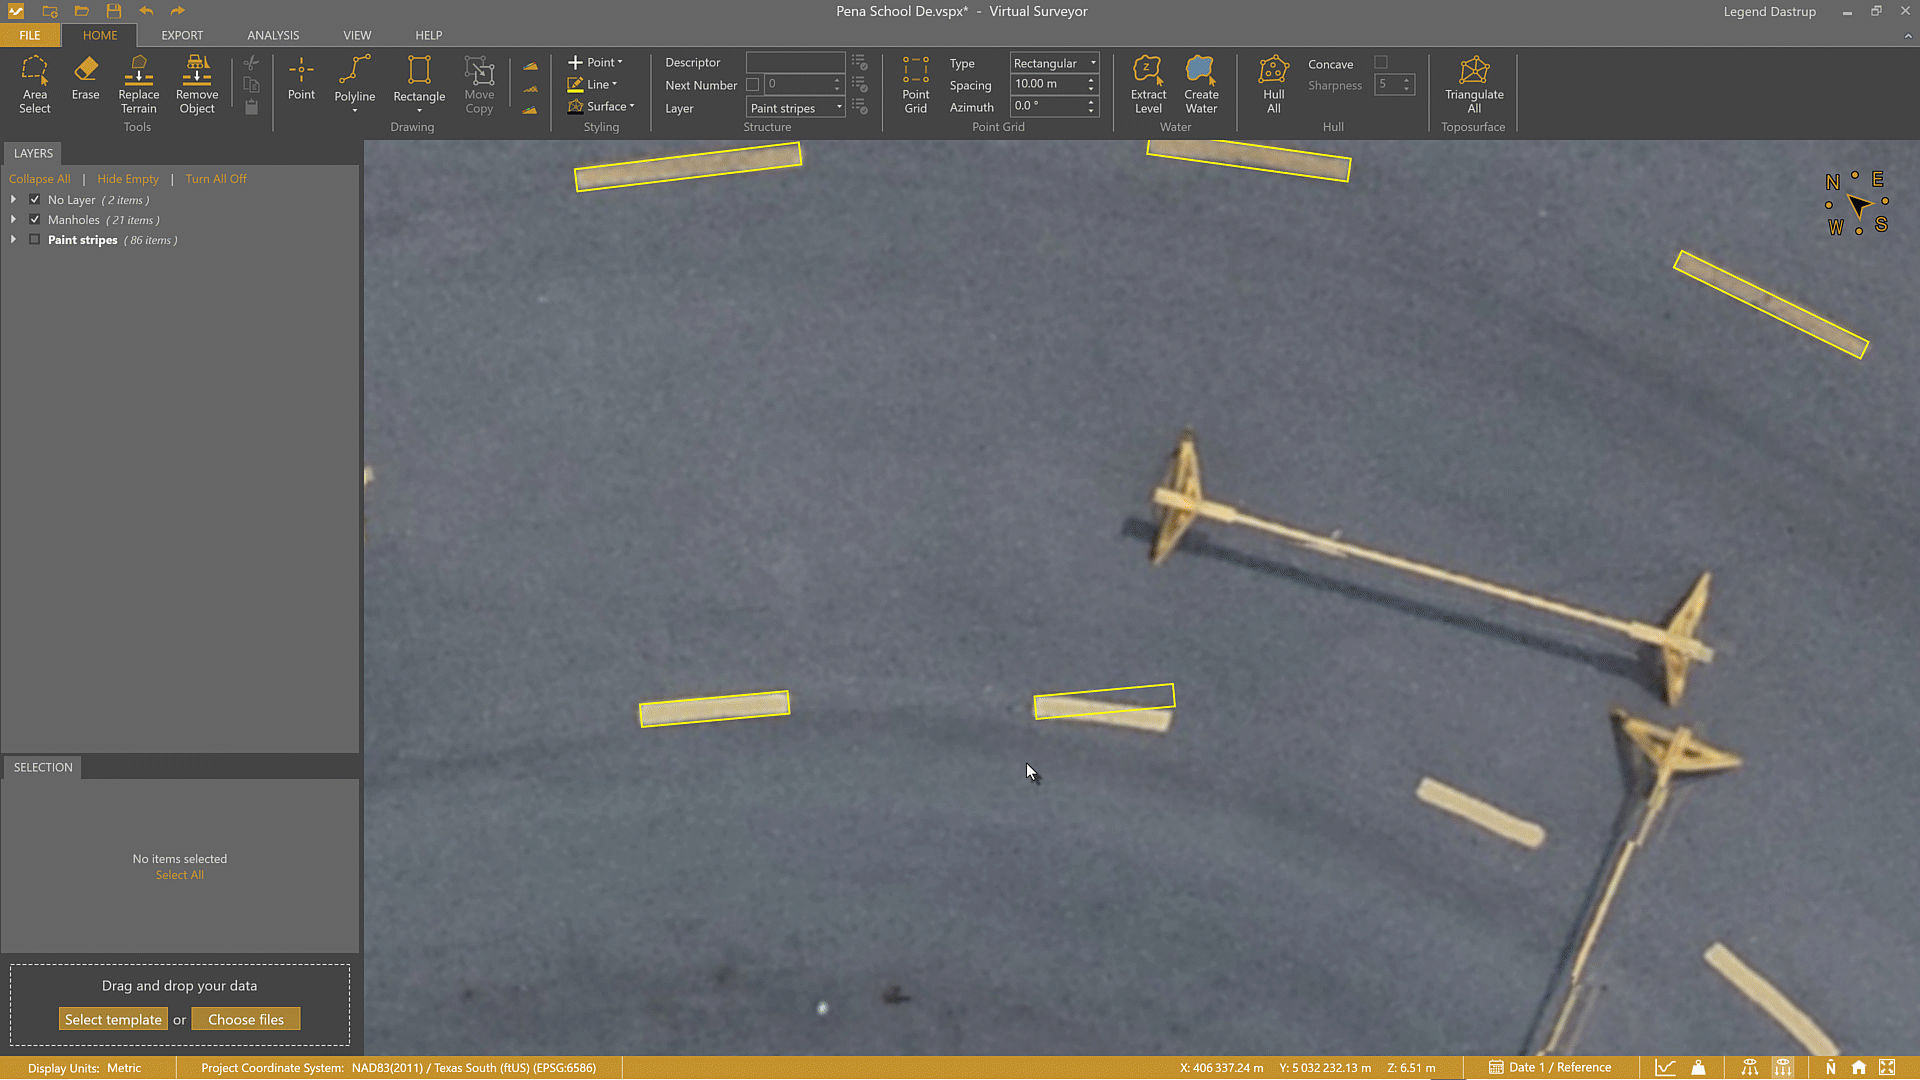The height and width of the screenshot is (1080, 1920).
Task: Click the Replace Terrain tool
Action: (138, 84)
